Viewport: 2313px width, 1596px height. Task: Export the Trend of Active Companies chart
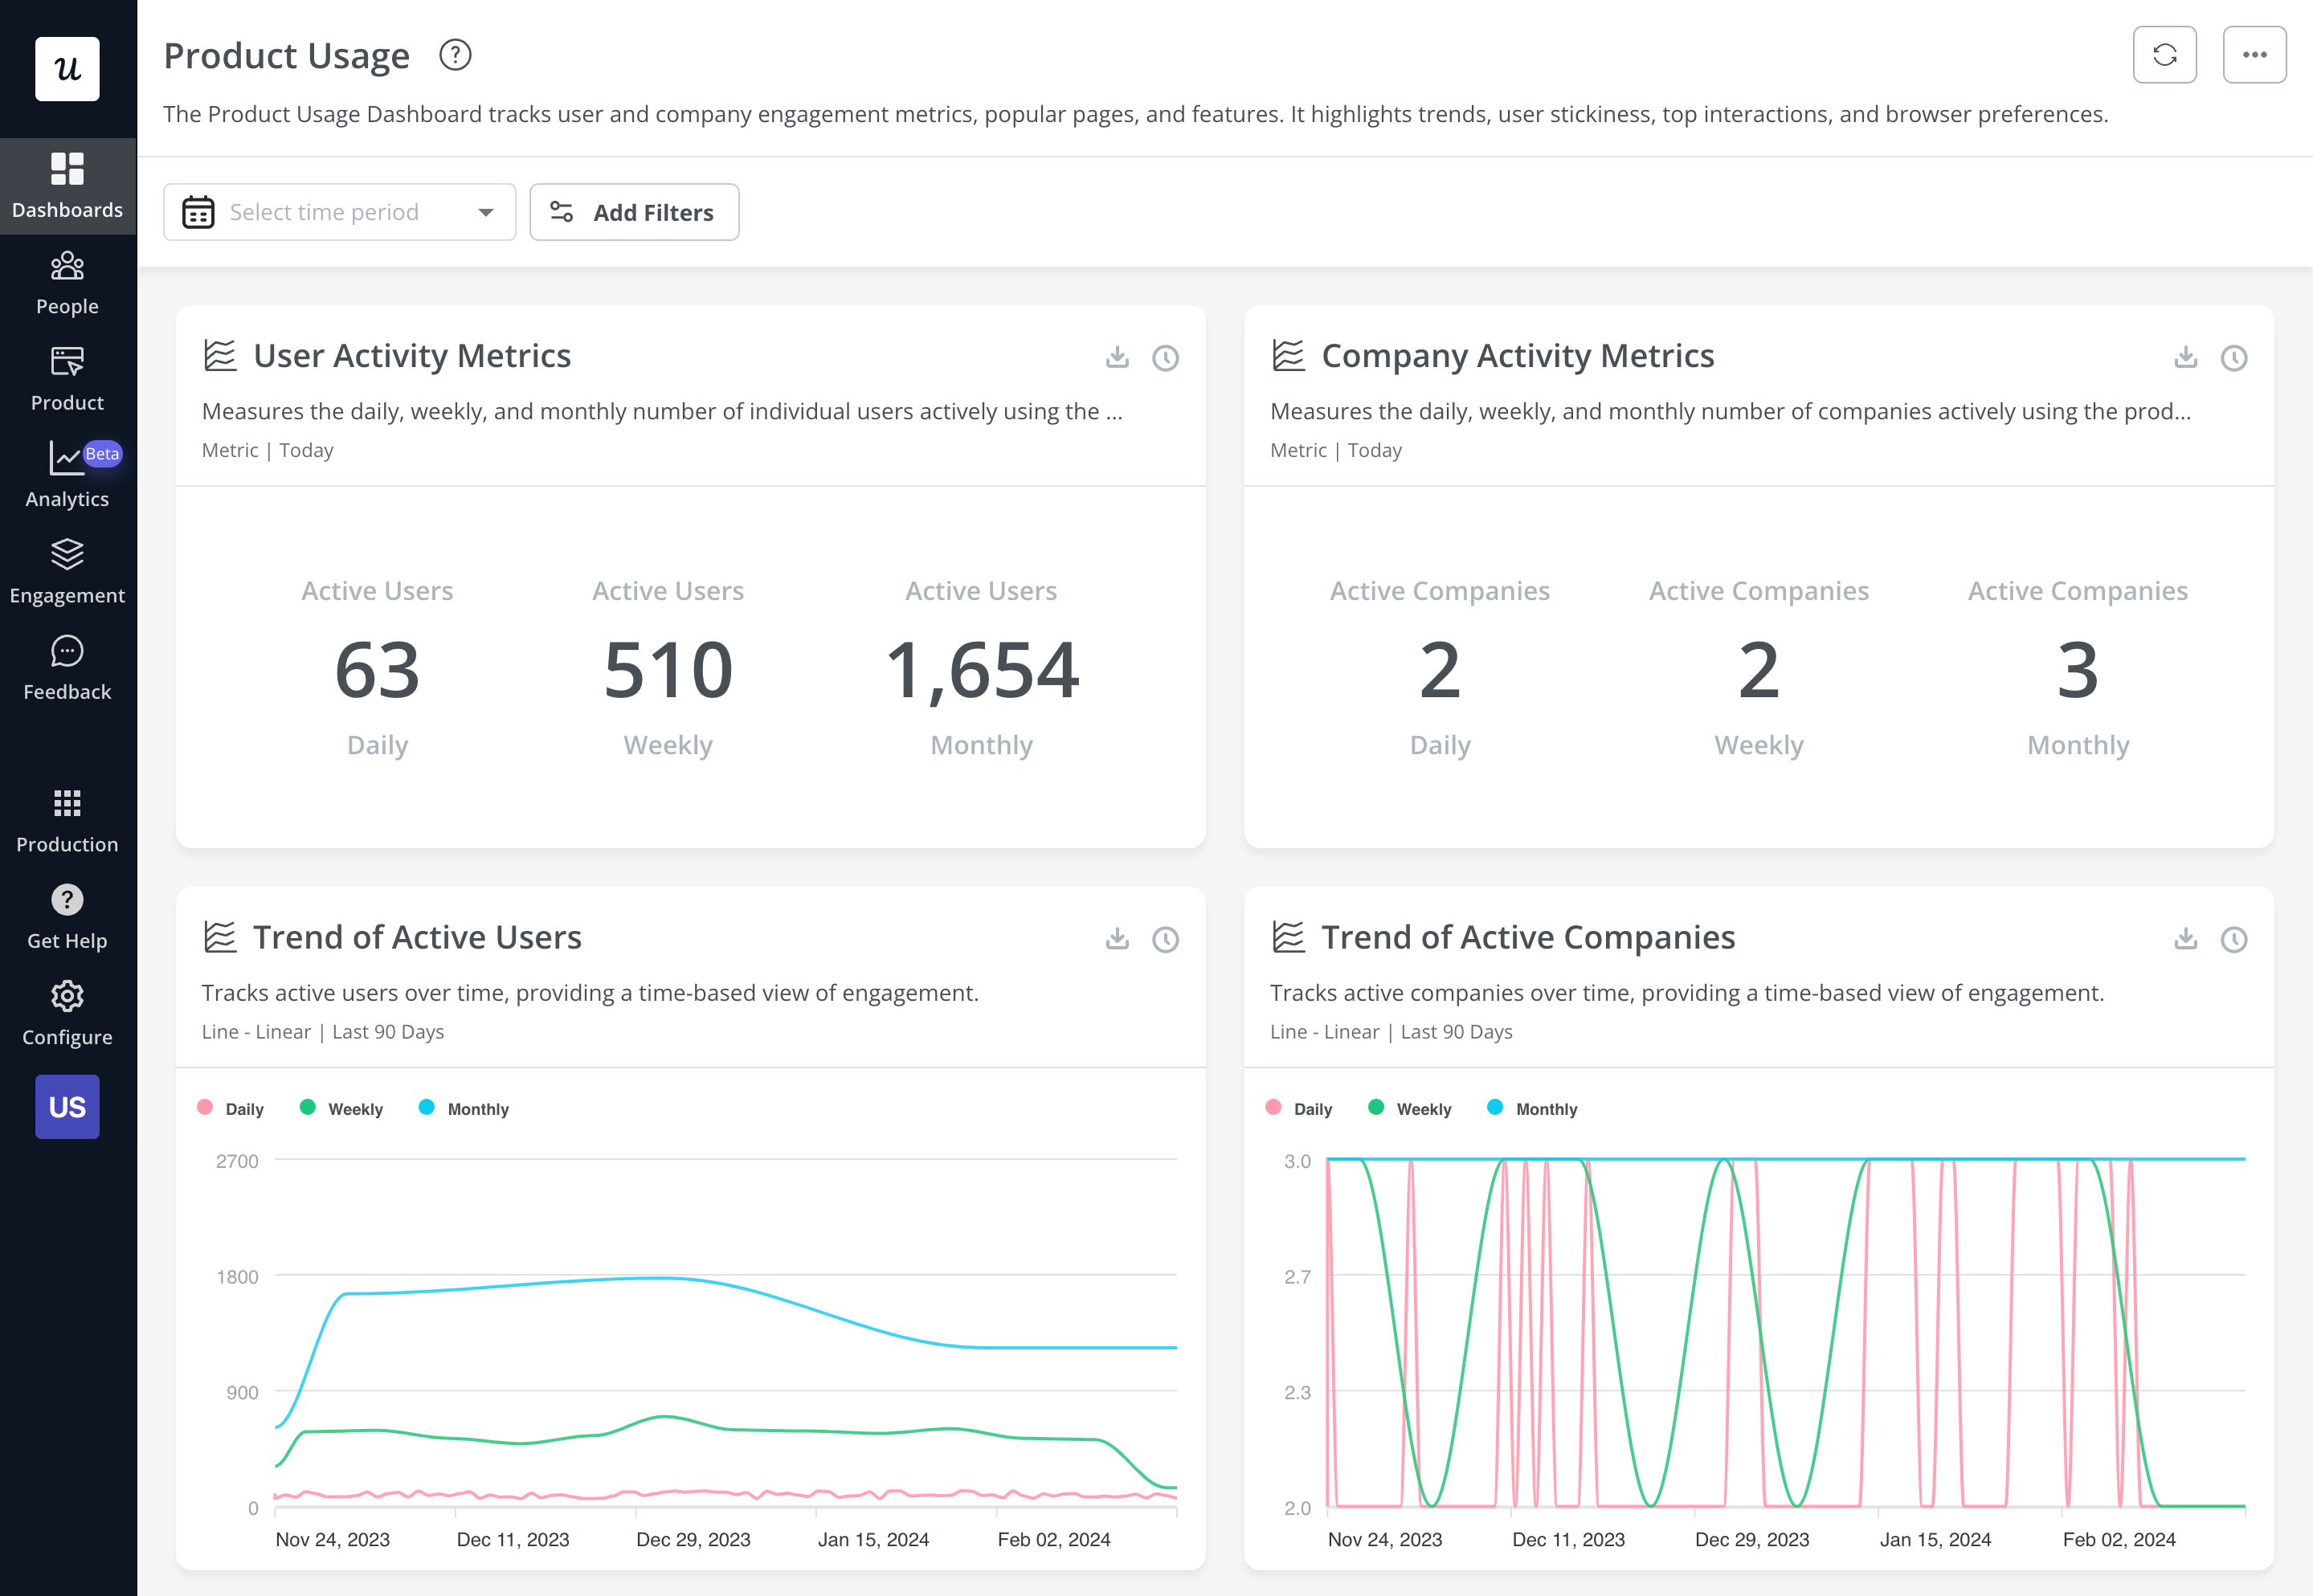2185,939
